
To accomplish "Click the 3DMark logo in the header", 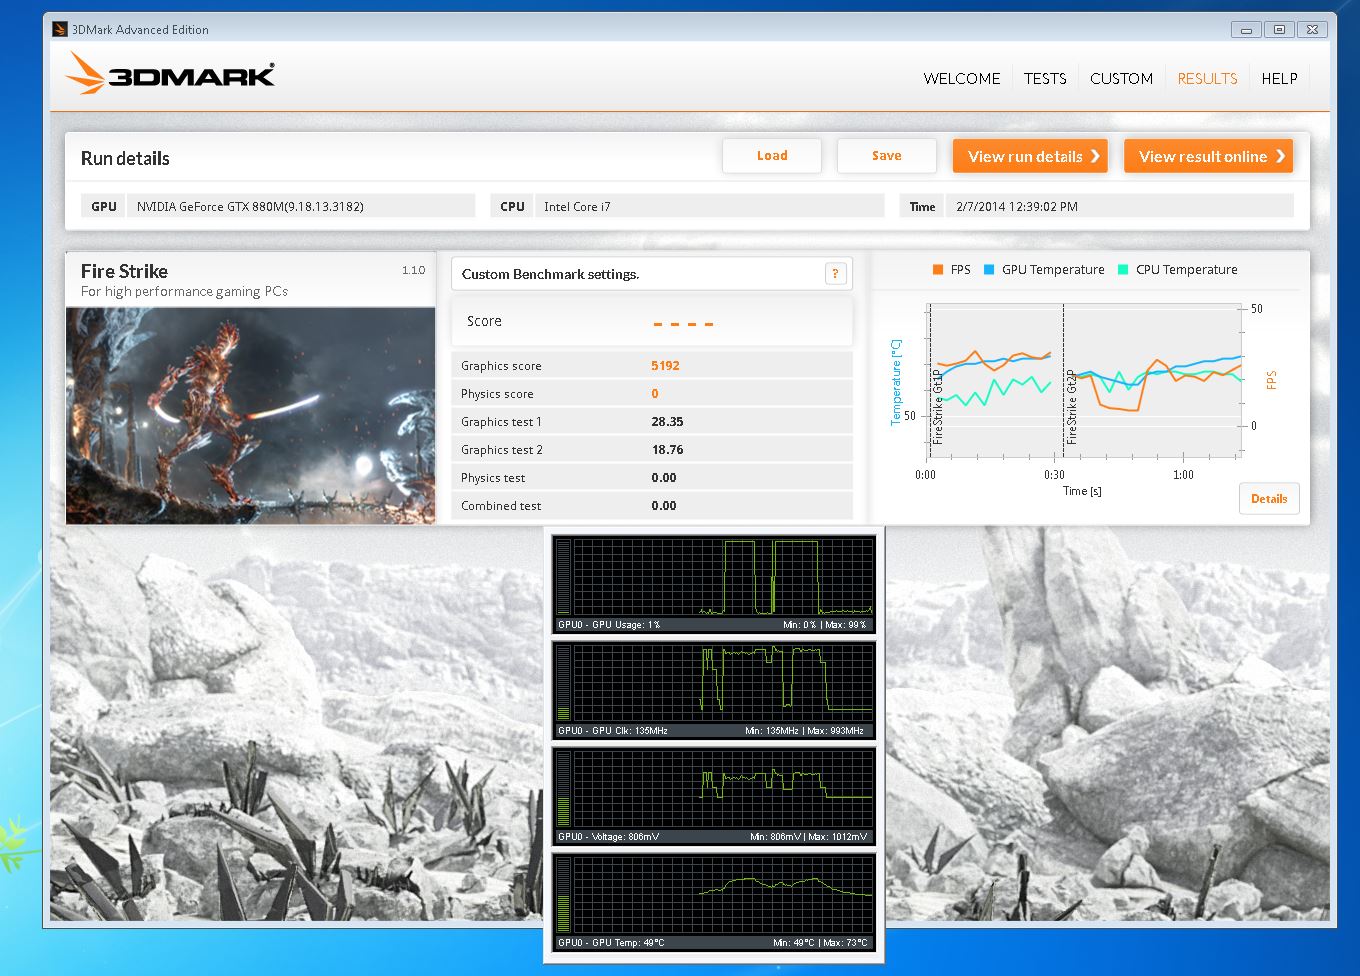I will click(170, 74).
